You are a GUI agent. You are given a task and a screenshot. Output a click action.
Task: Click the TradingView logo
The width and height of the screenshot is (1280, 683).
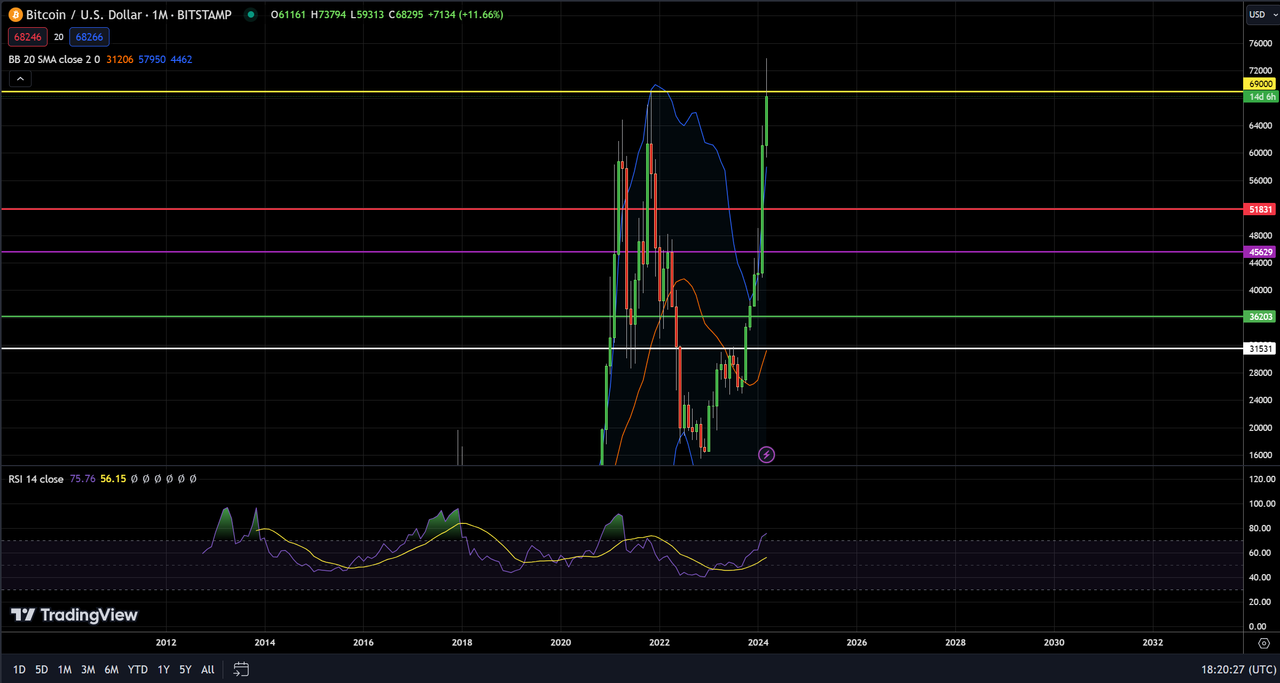(74, 615)
